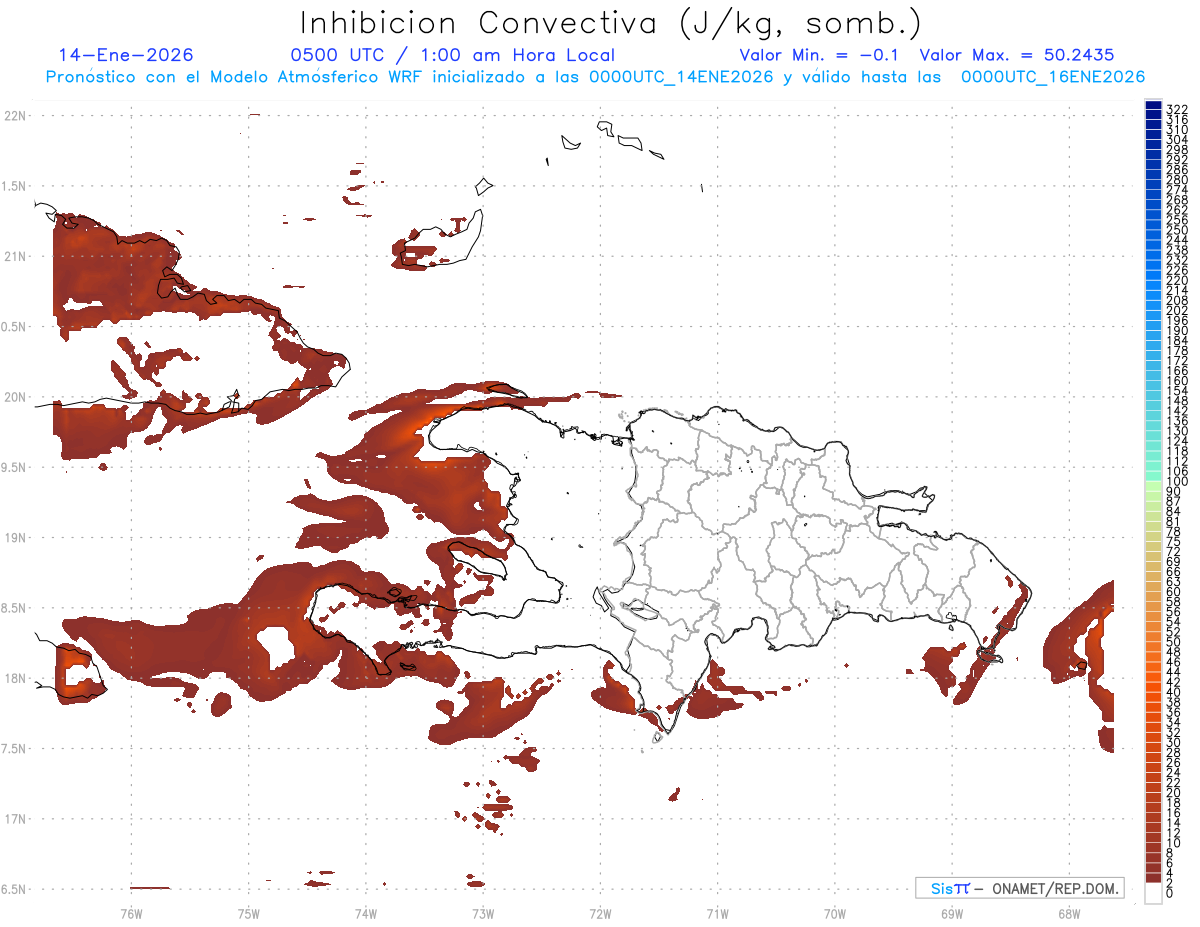The width and height of the screenshot is (1200, 927).
Task: Click the '74W' longitude label
Action: [x=366, y=913]
